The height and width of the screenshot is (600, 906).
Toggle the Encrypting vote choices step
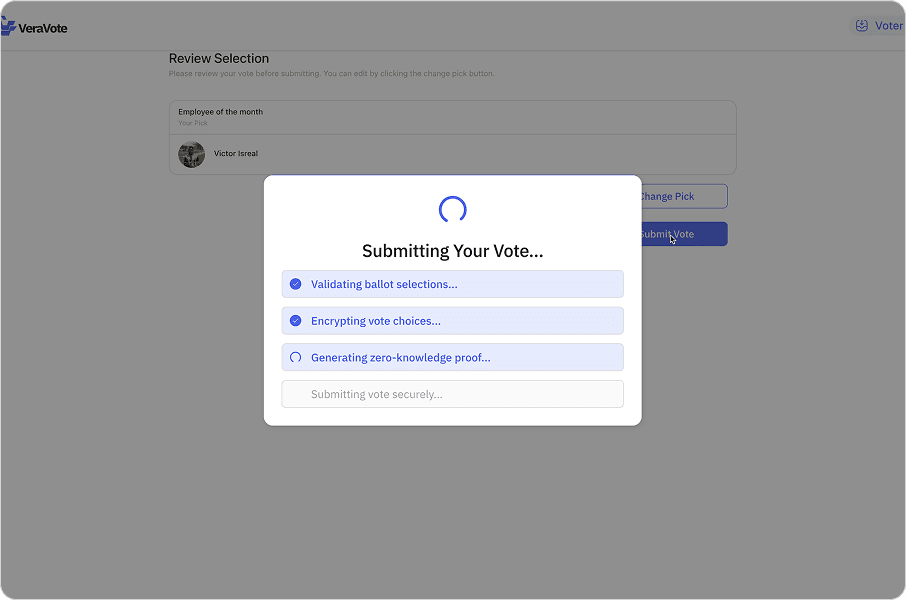click(x=452, y=320)
